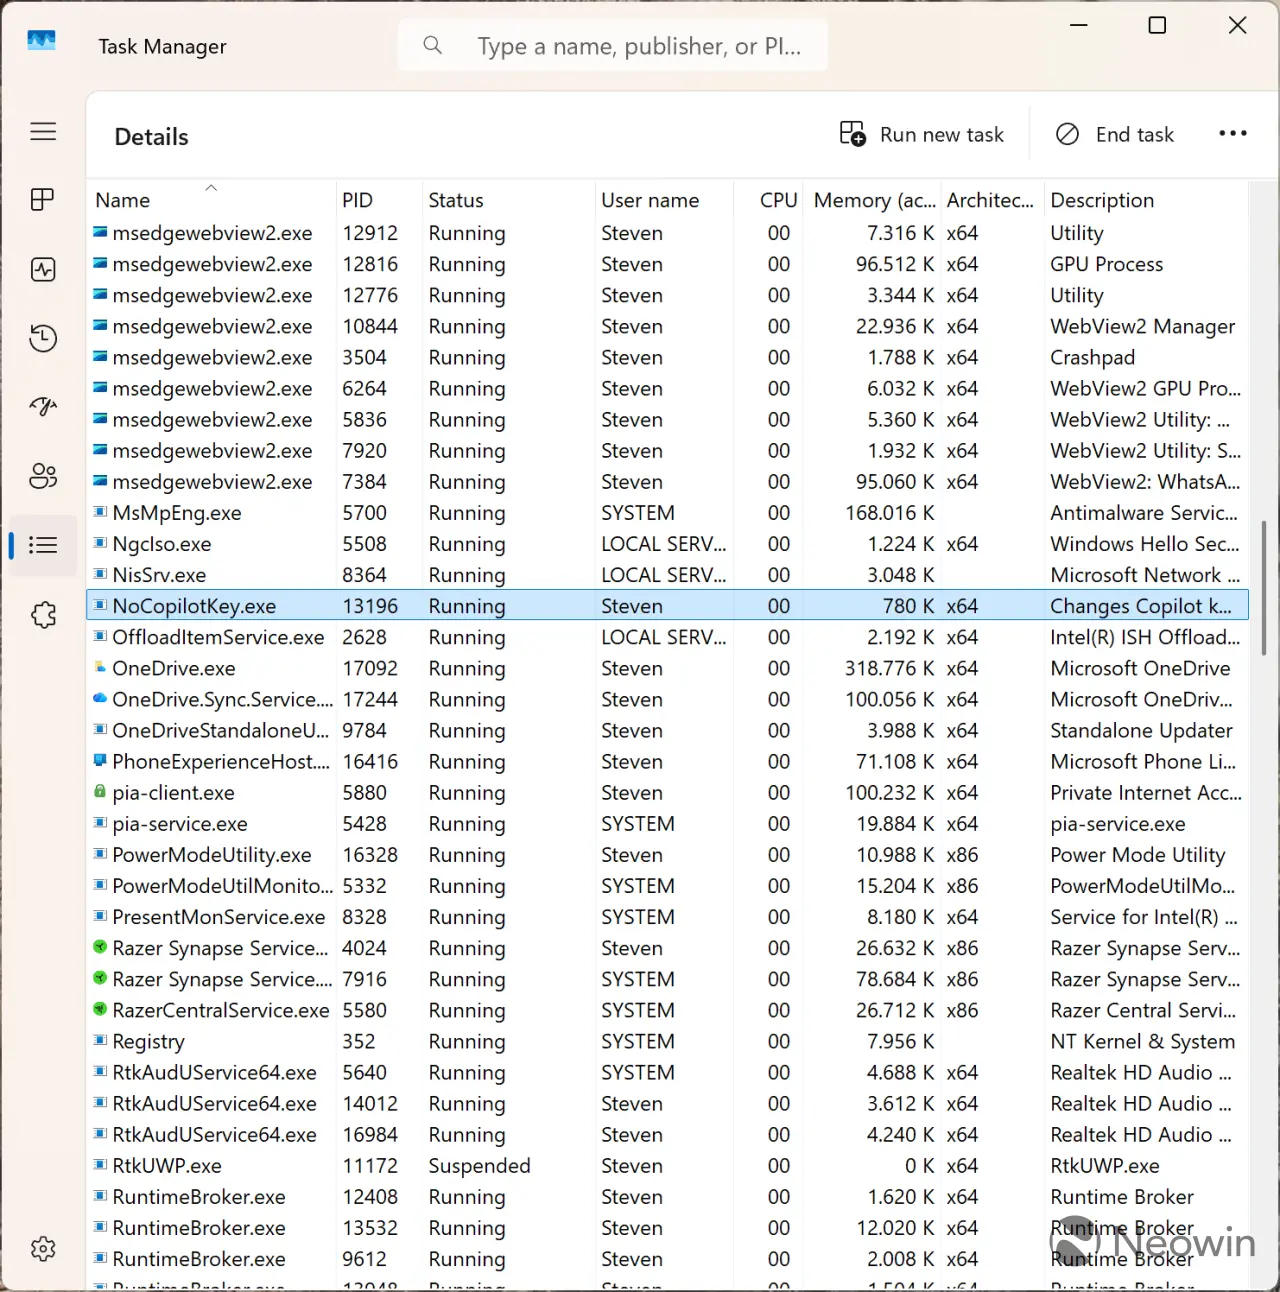Click the icon beside PowerModeUtility.exe

100,854
